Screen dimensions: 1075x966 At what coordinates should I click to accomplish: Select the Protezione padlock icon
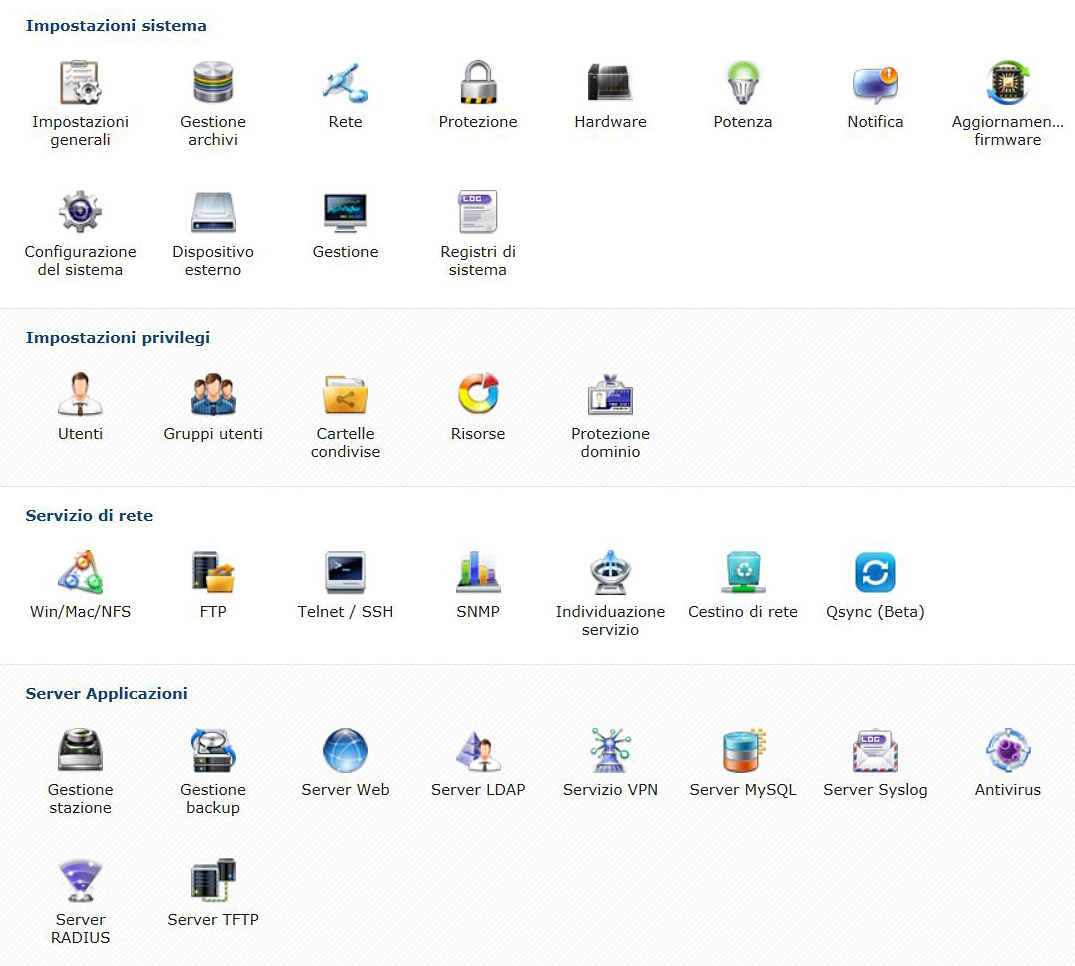(x=478, y=84)
